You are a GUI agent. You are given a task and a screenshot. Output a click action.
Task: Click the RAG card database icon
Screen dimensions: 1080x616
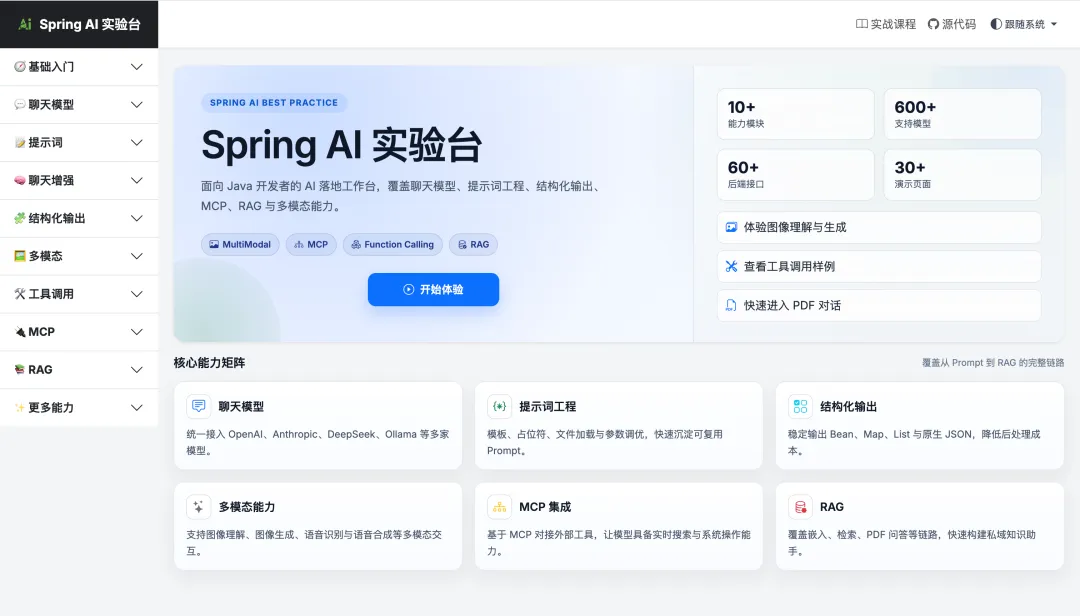800,507
